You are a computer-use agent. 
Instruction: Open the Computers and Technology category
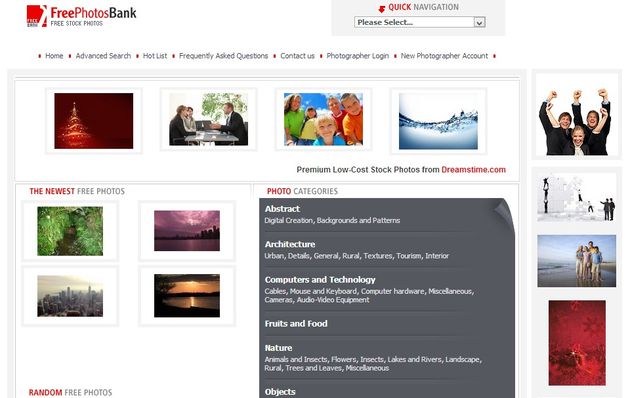click(320, 280)
